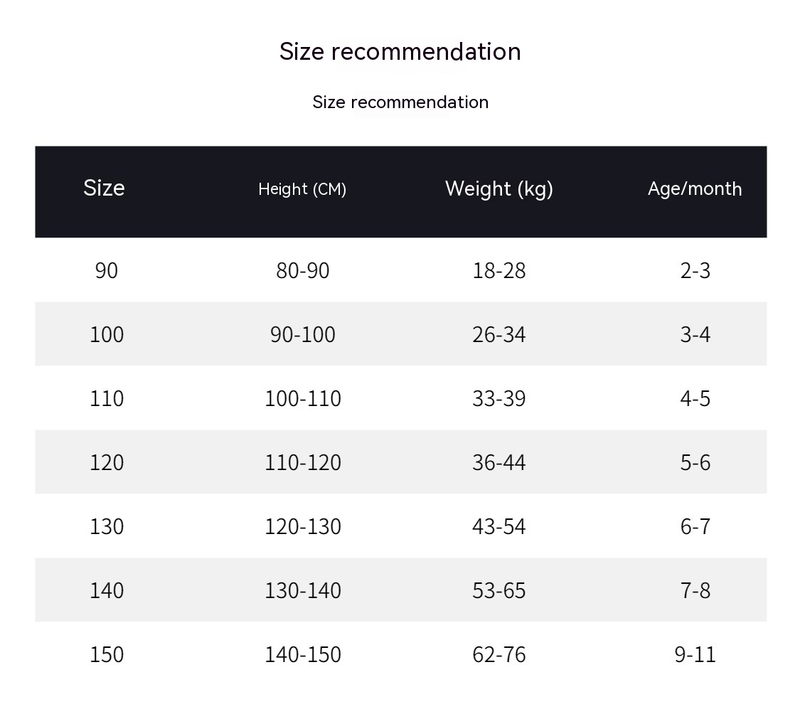Viewport: 800px width, 719px height.
Task: Select the "Height (CM)" column header
Action: tap(302, 189)
